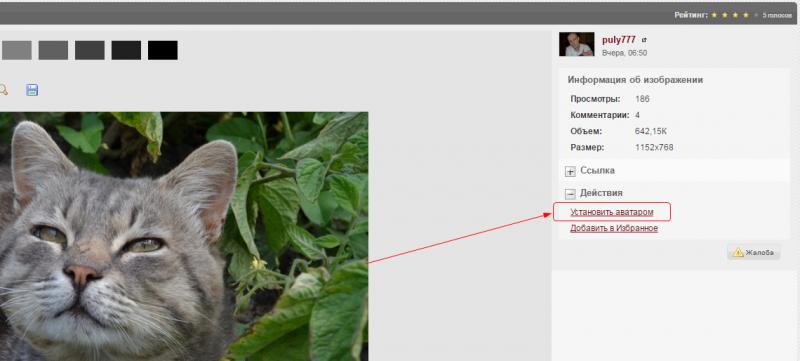The image size is (800, 361).
Task: Click the cat photo image
Action: (x=184, y=236)
